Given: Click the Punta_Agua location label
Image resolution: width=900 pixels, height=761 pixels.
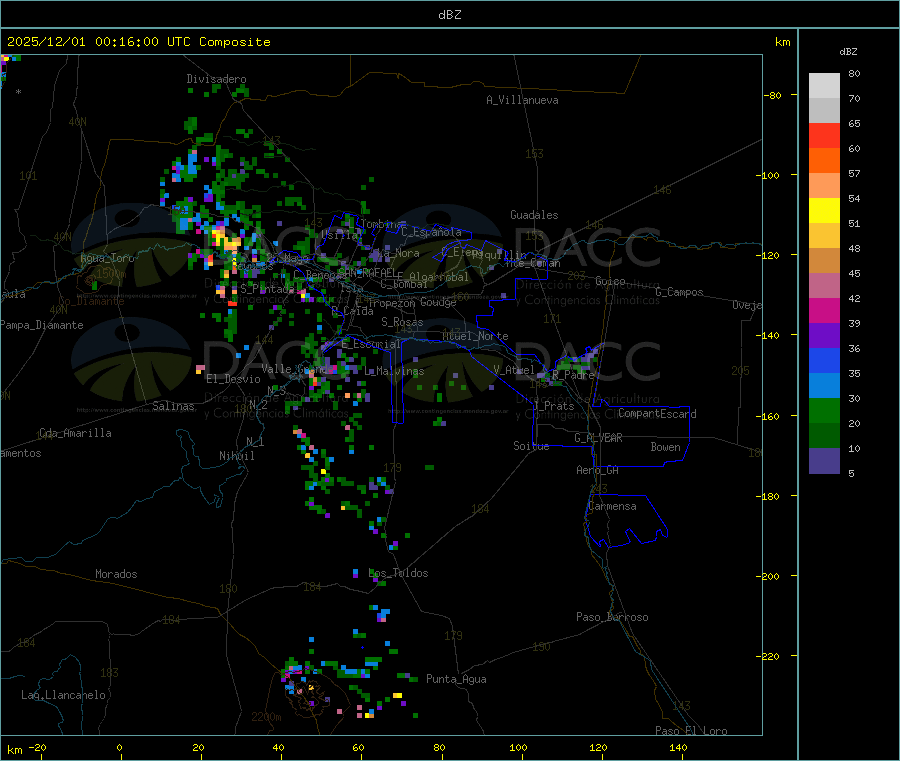Looking at the screenshot, I should tap(456, 679).
